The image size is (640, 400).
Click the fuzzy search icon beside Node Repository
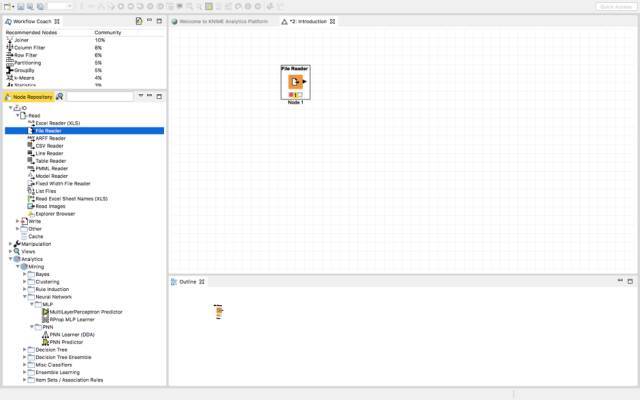[x=60, y=97]
